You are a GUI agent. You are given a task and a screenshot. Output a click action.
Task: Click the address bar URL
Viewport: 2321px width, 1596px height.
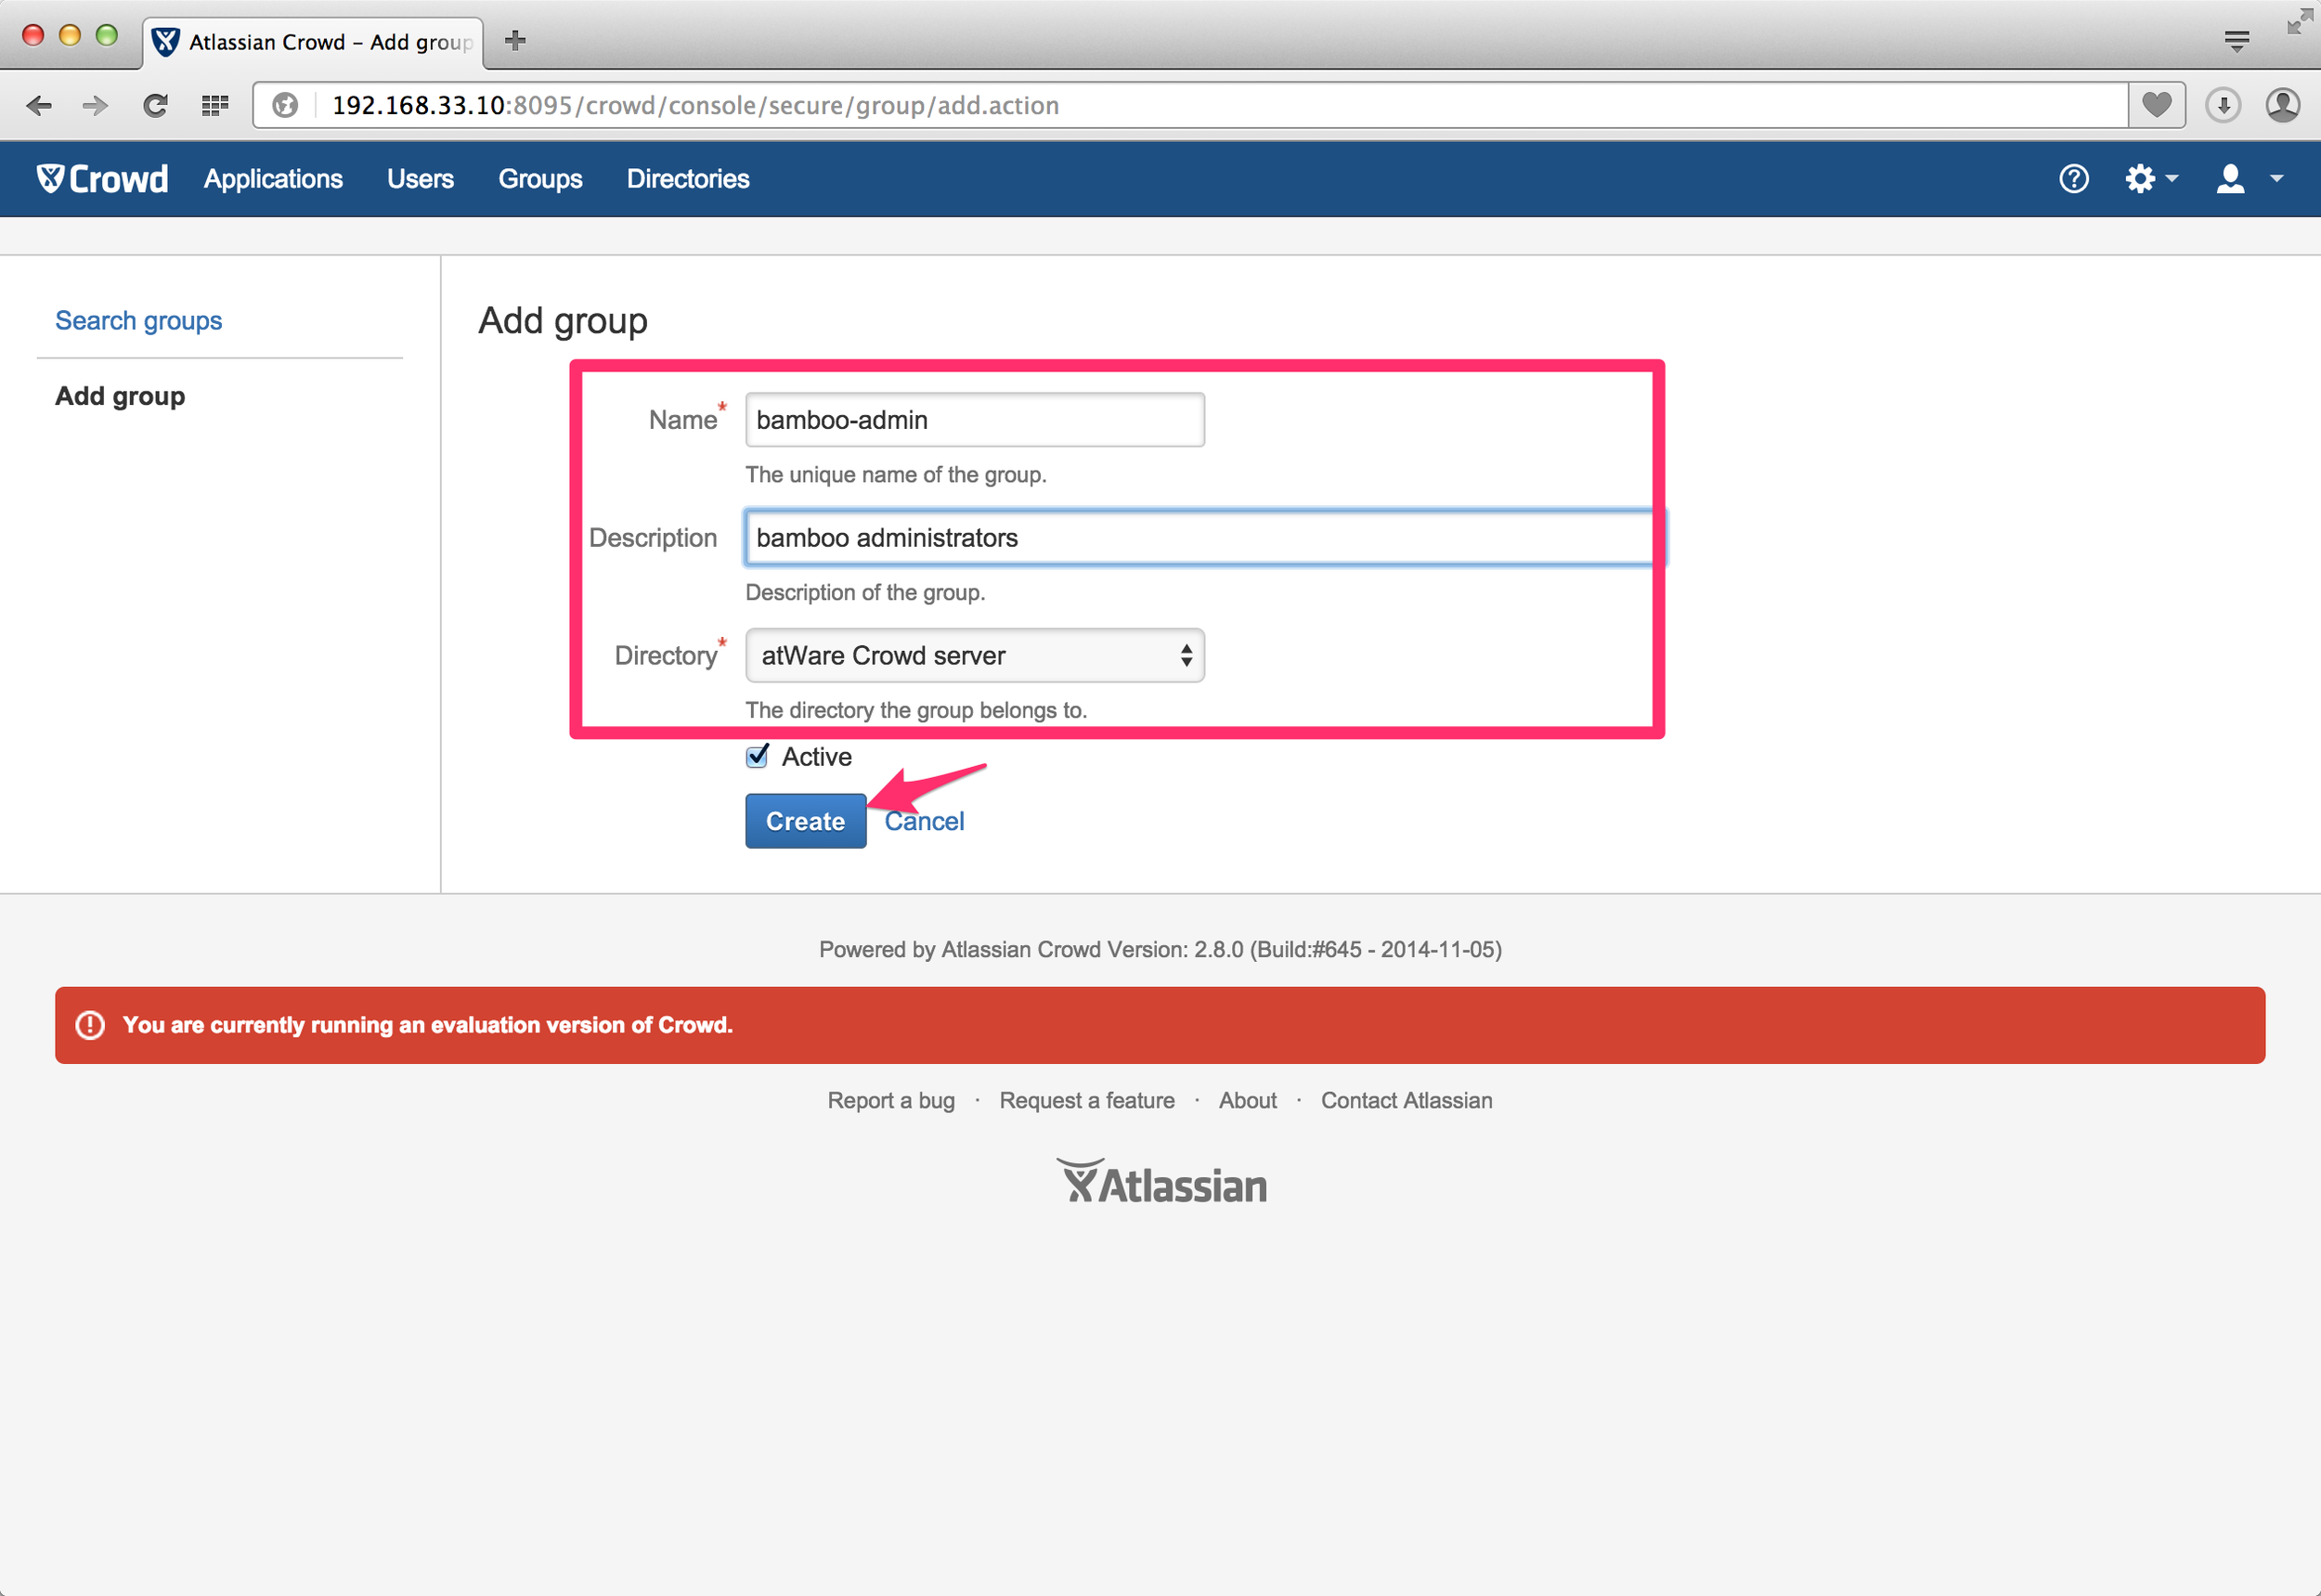(696, 105)
